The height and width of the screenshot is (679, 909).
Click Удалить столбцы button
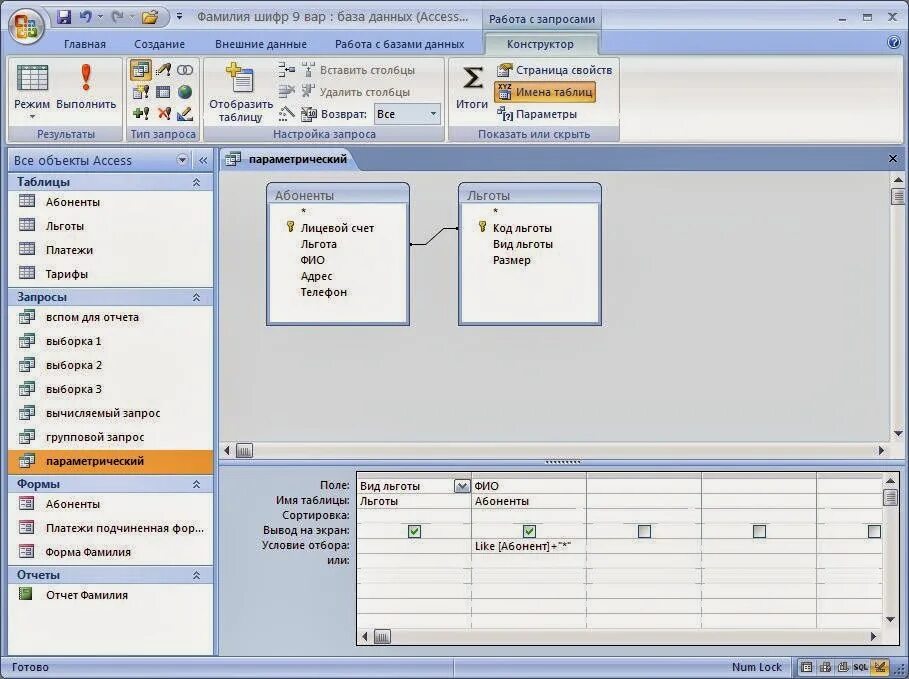[355, 92]
